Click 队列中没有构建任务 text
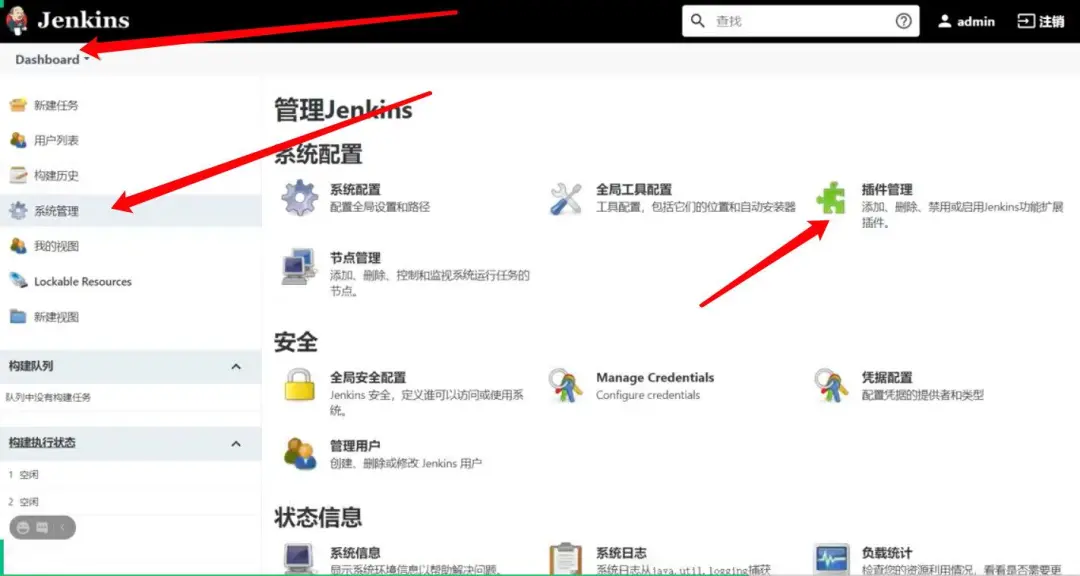 [48, 398]
